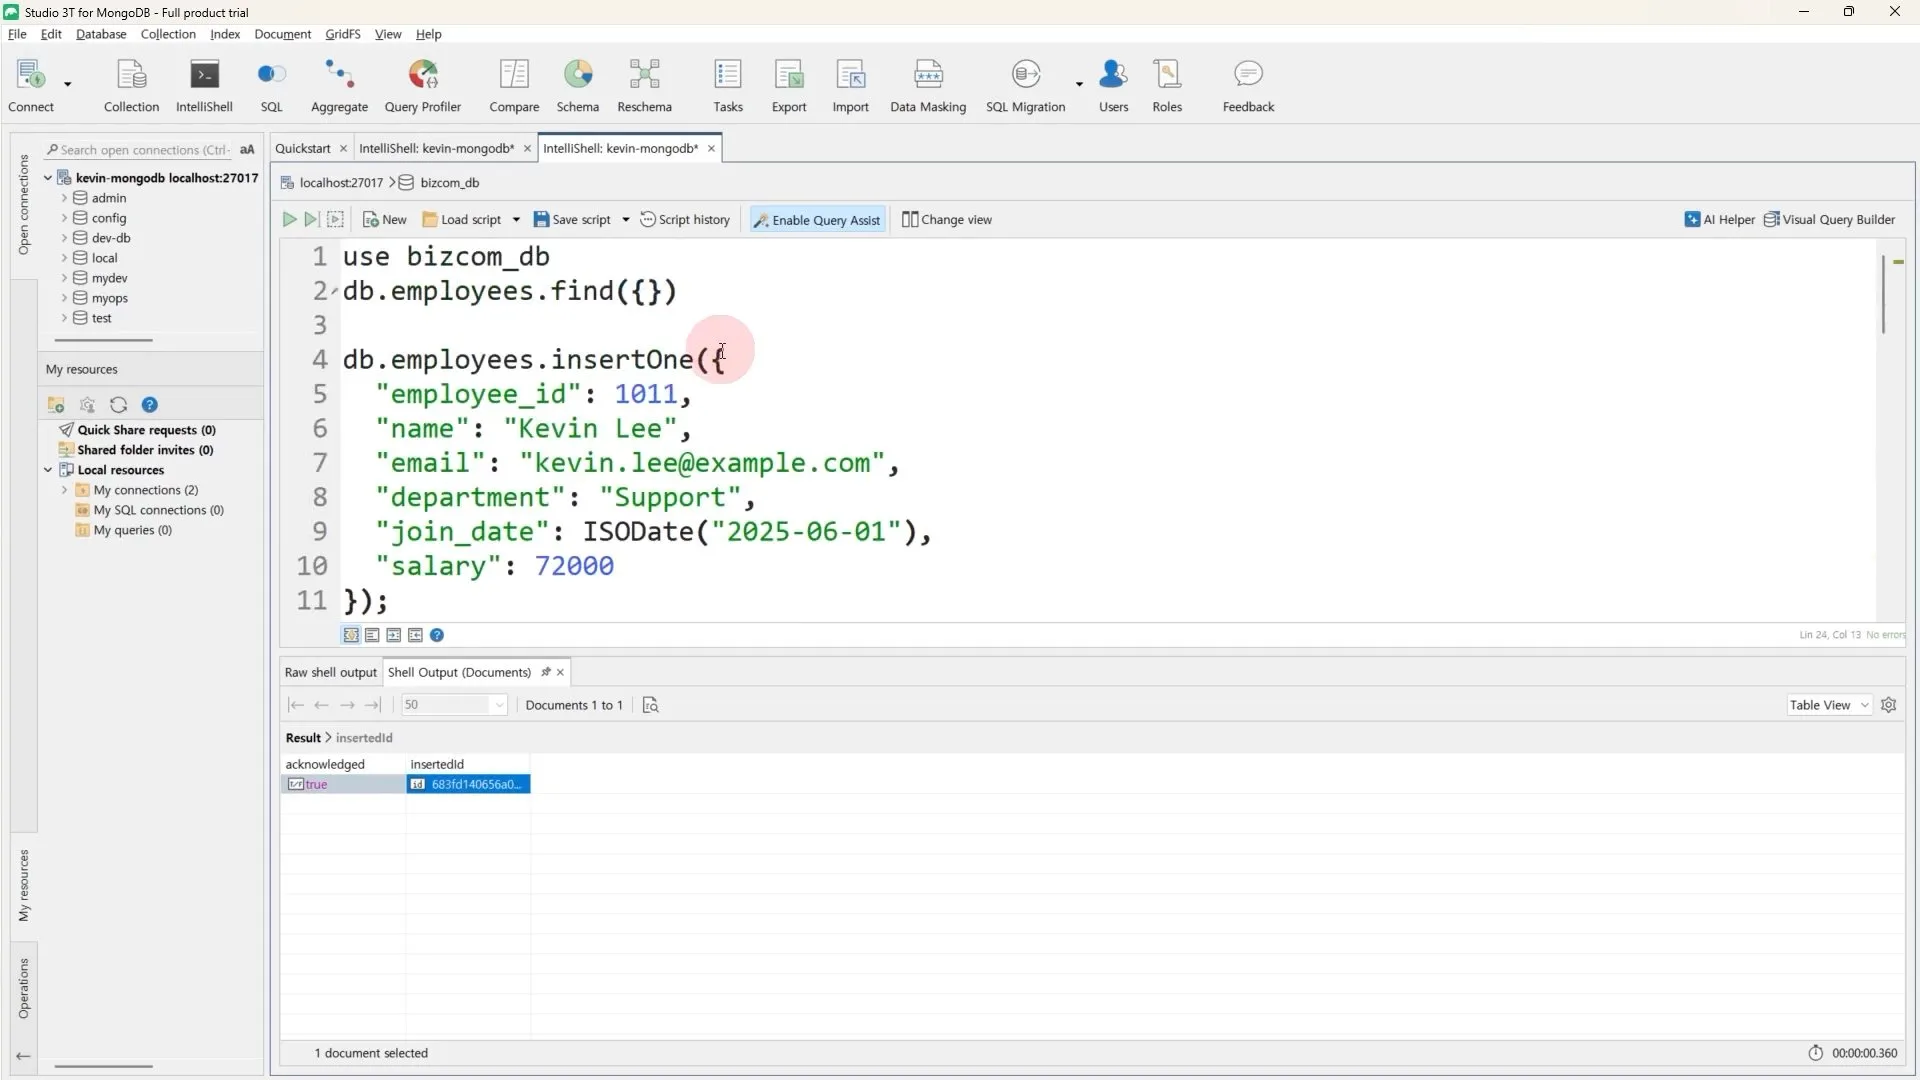Open the SQL Migration tool

pyautogui.click(x=1025, y=86)
